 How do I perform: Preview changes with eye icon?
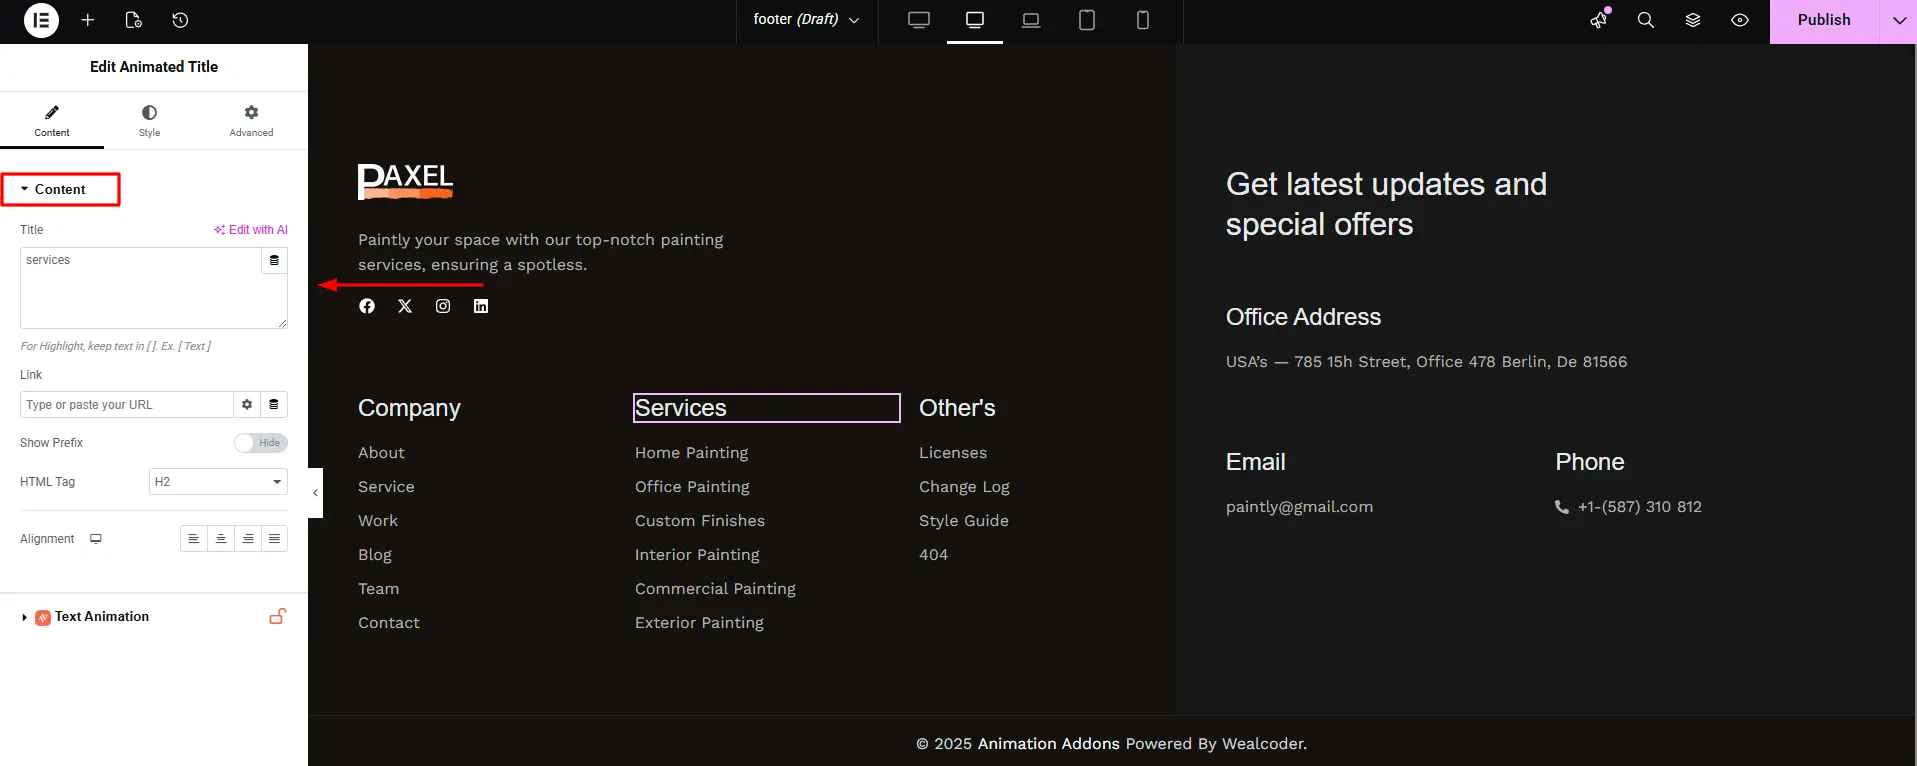coord(1740,20)
